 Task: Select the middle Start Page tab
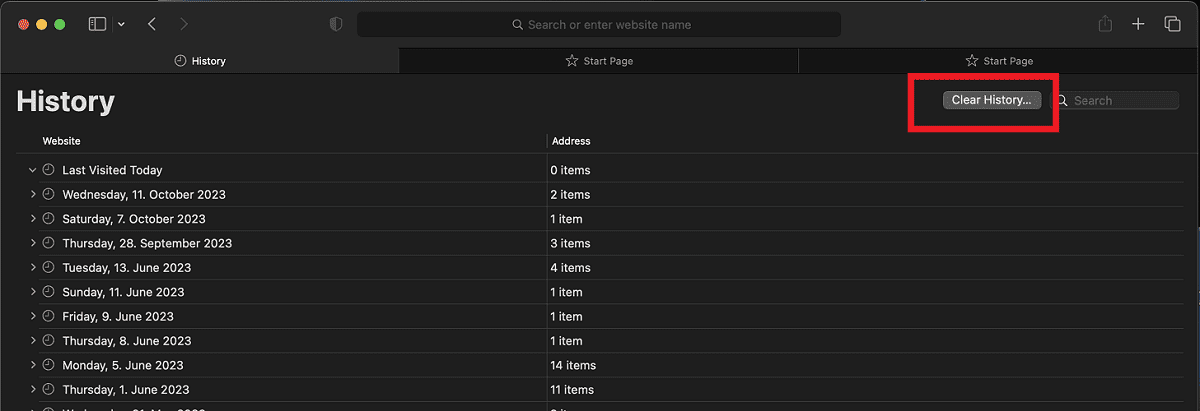(x=598, y=61)
